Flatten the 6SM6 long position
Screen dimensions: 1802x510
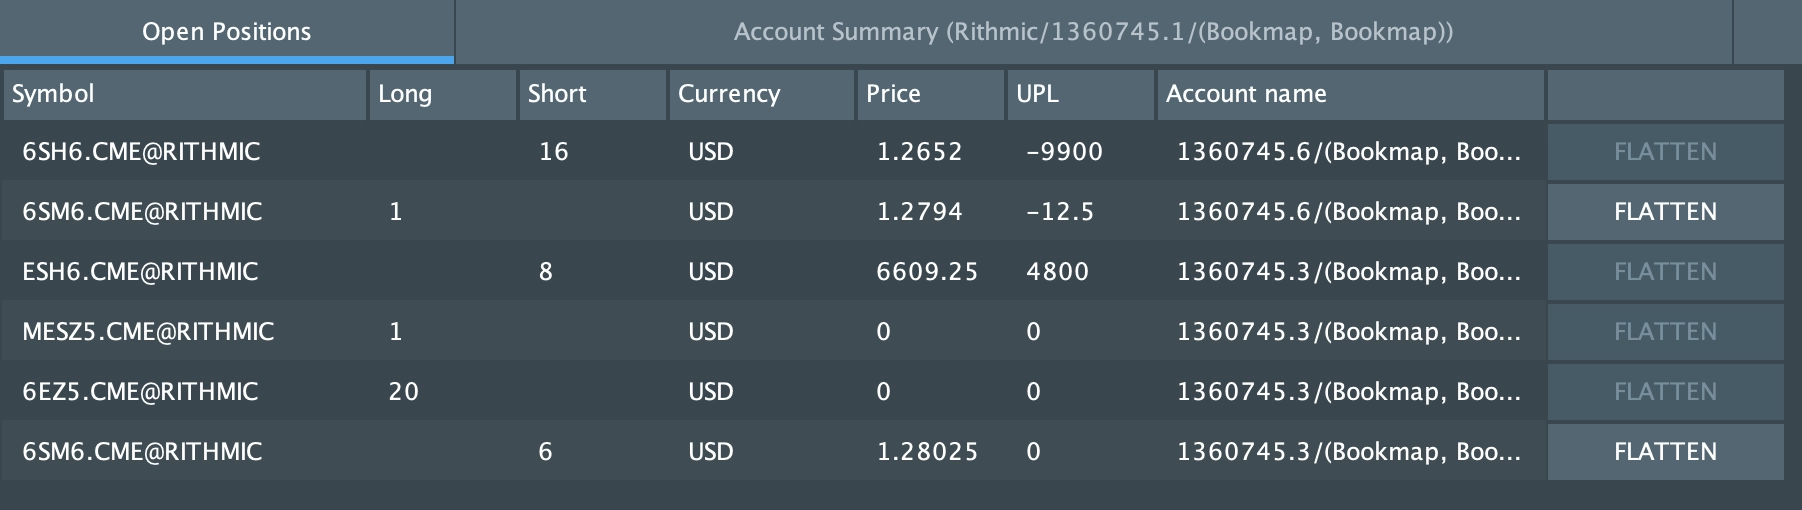[1665, 212]
